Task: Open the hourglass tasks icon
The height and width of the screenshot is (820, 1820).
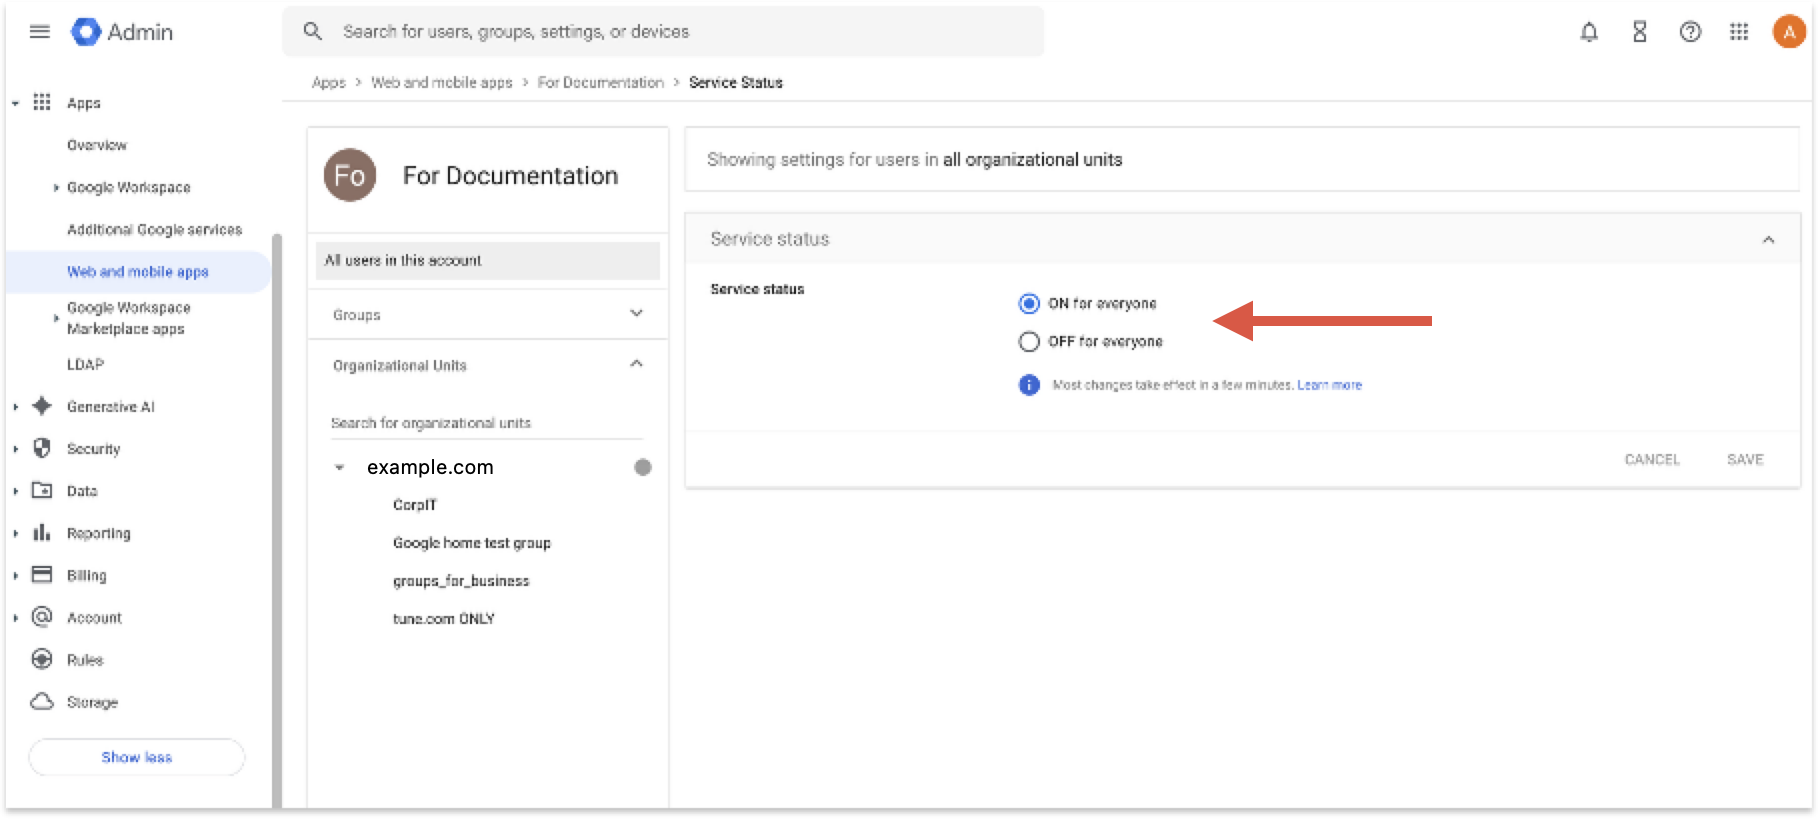Action: pyautogui.click(x=1640, y=32)
